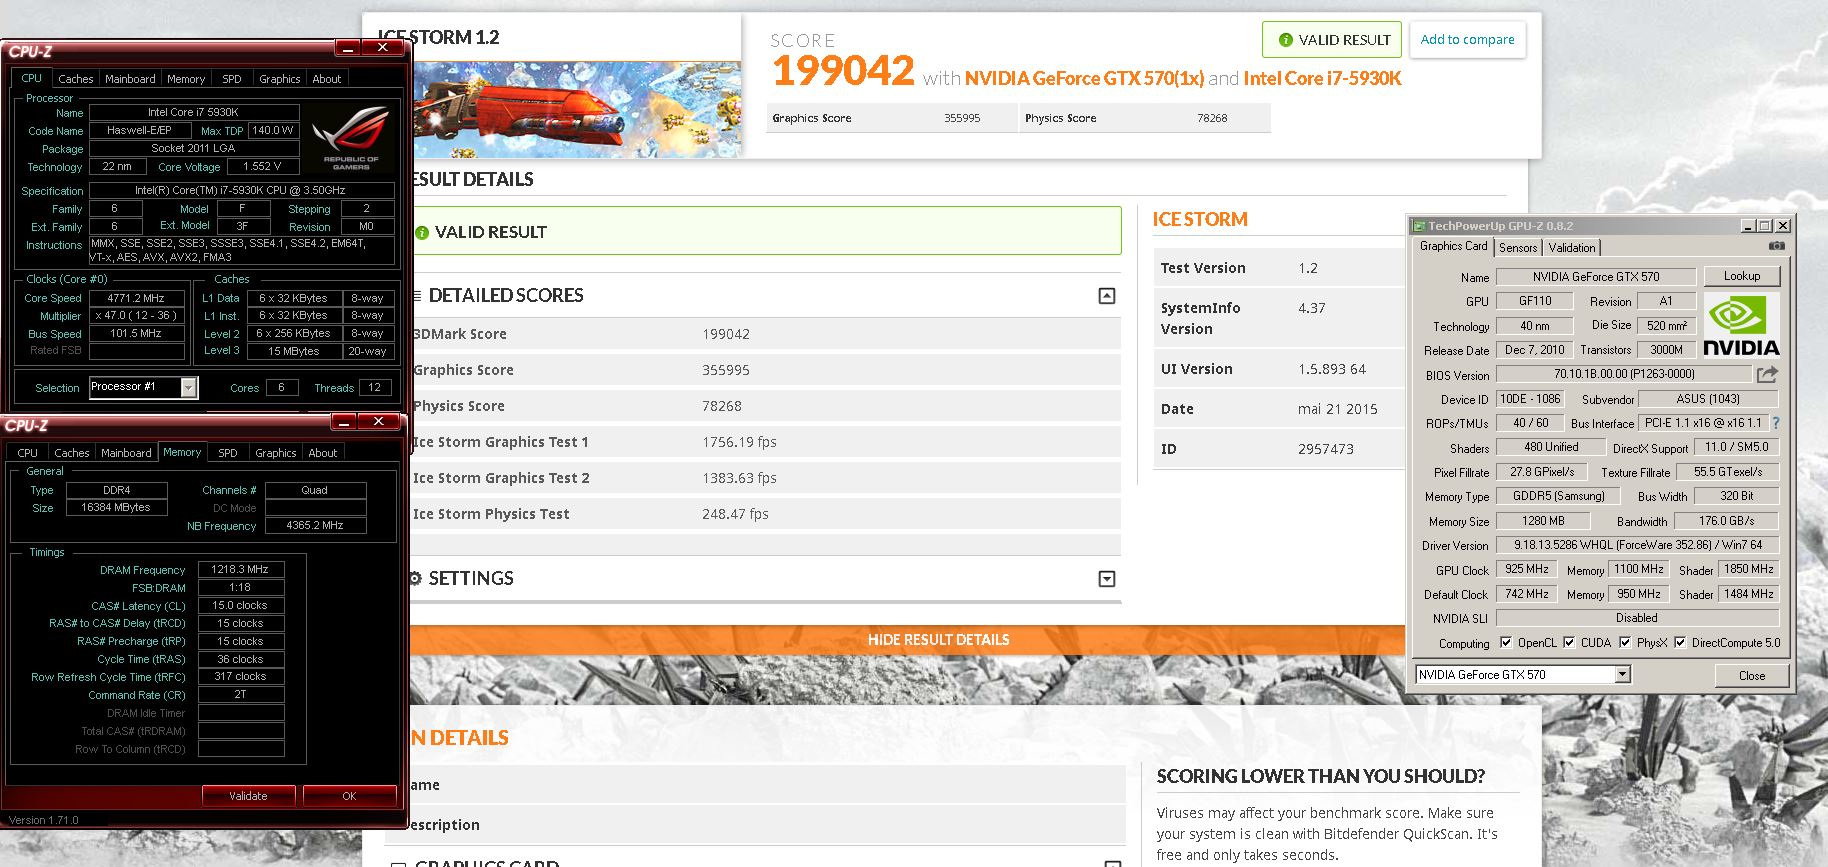Click the Ice Storm Graphics Test 1 row
Image resolution: width=1828 pixels, height=867 pixels.
pos(765,442)
